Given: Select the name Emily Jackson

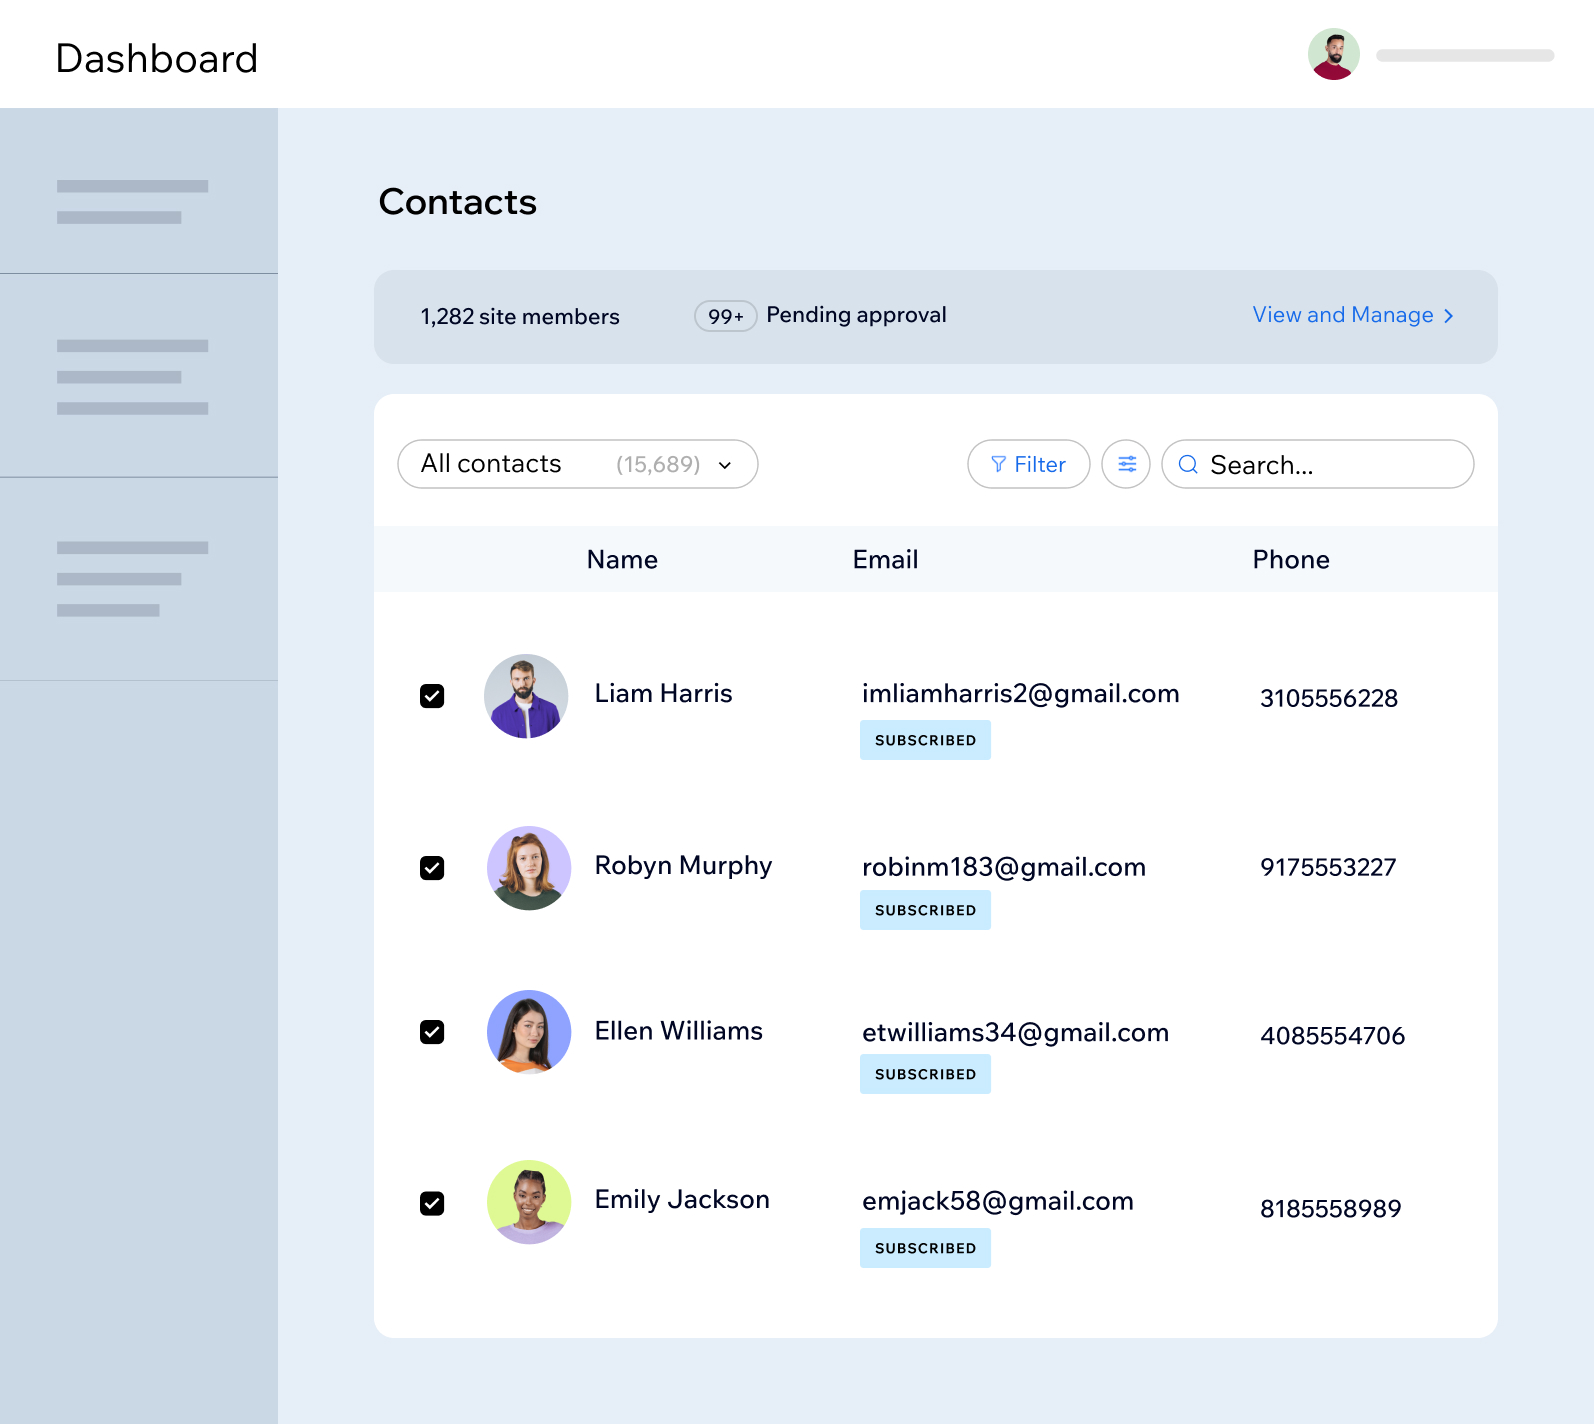Looking at the screenshot, I should click(x=682, y=1200).
